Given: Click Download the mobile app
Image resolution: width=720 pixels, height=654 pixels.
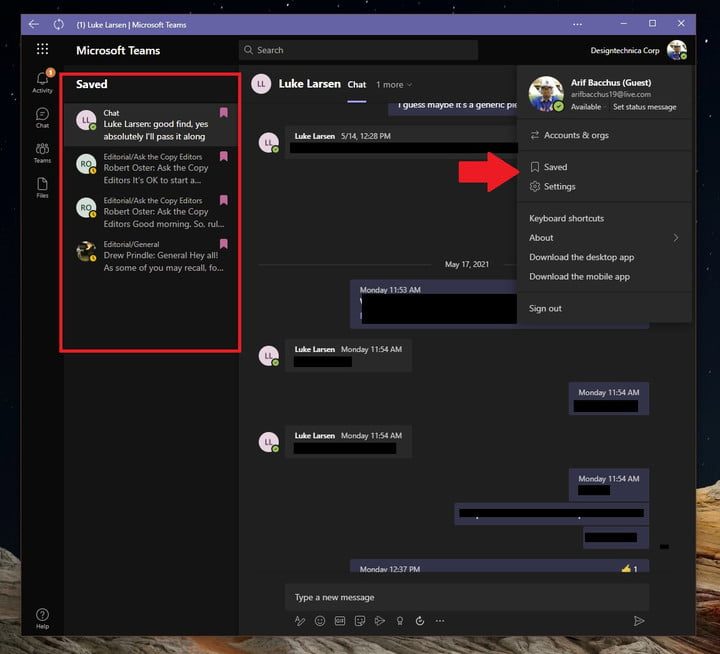Looking at the screenshot, I should (x=604, y=276).
